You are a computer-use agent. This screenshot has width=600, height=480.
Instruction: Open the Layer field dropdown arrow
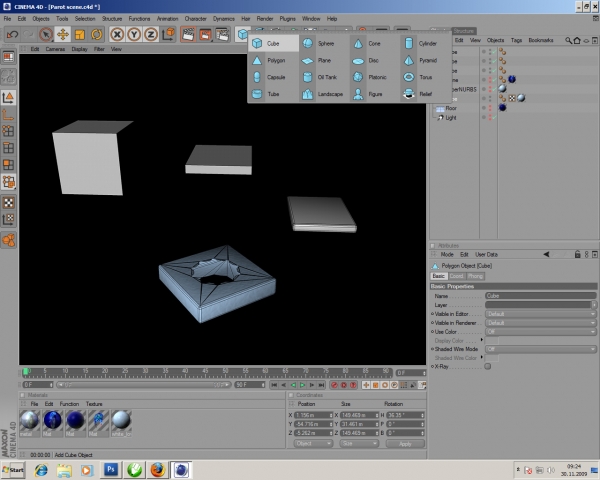click(594, 305)
